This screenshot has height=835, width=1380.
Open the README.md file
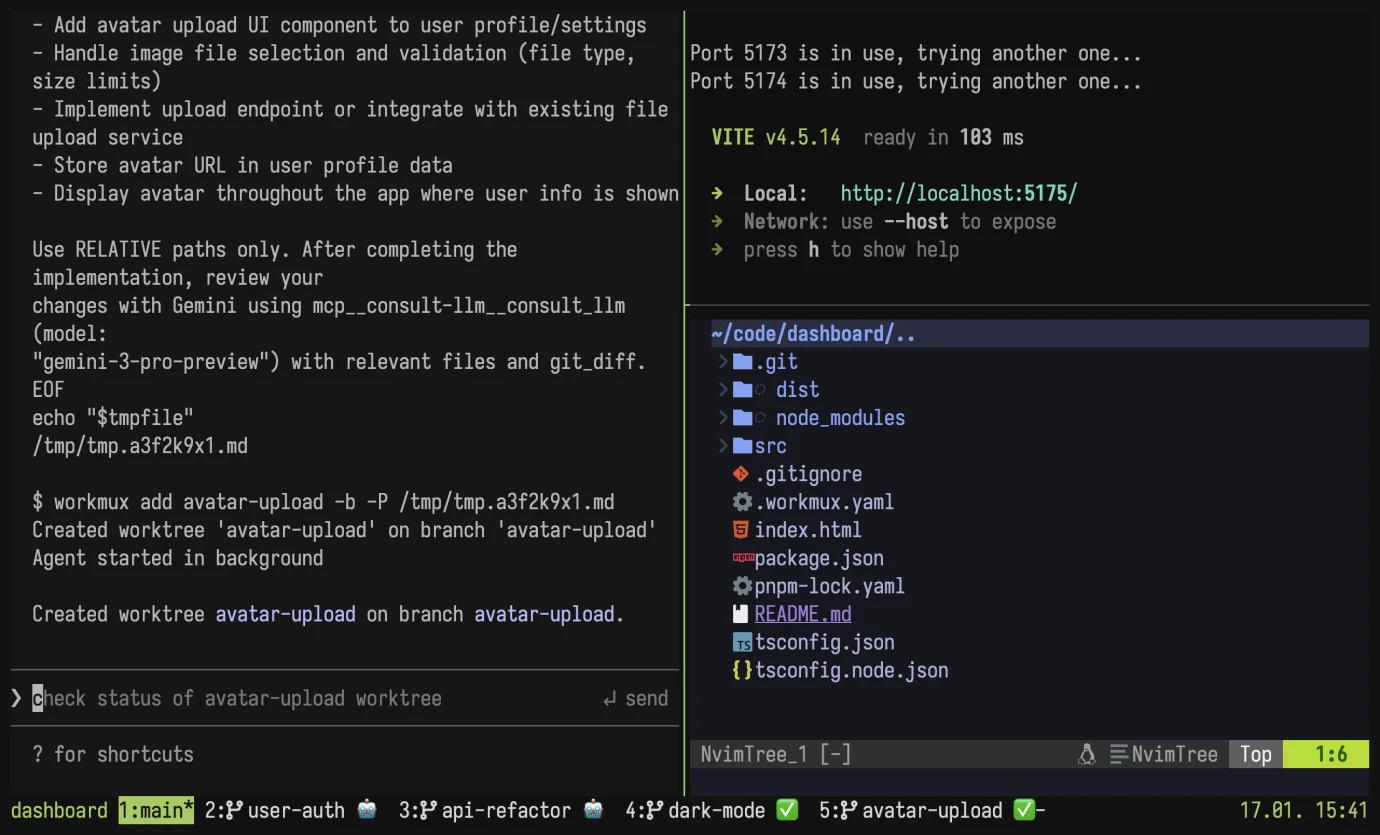click(803, 614)
